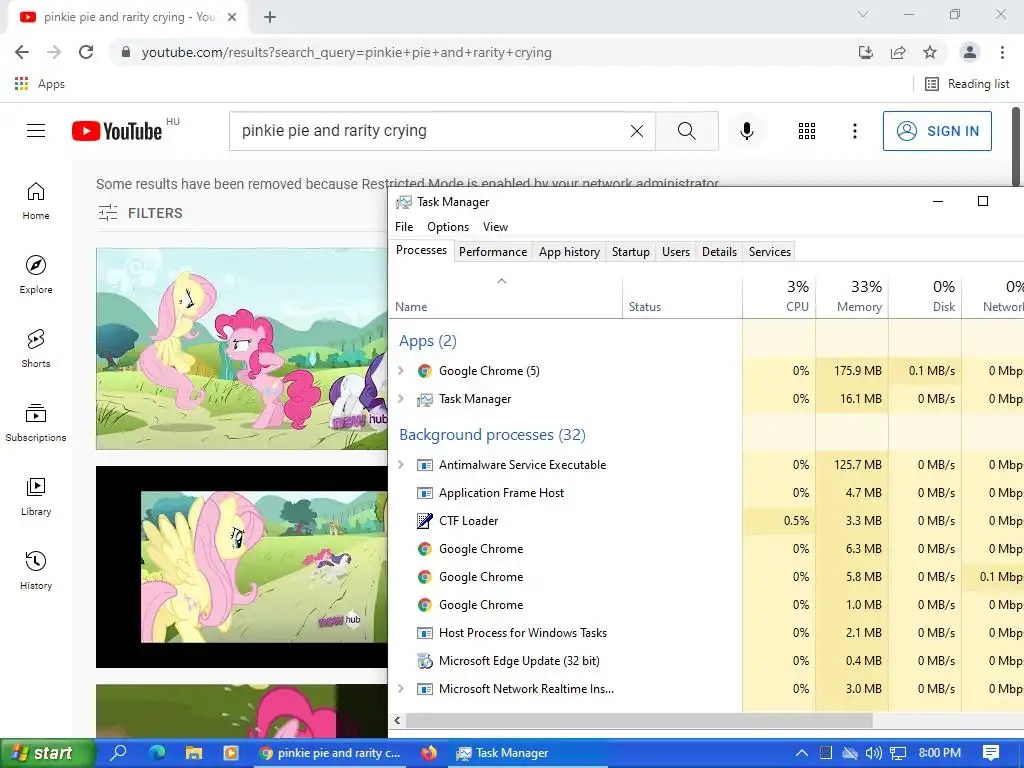1024x768 pixels.
Task: Open YouTube settings three-dot icon
Action: pyautogui.click(x=854, y=131)
